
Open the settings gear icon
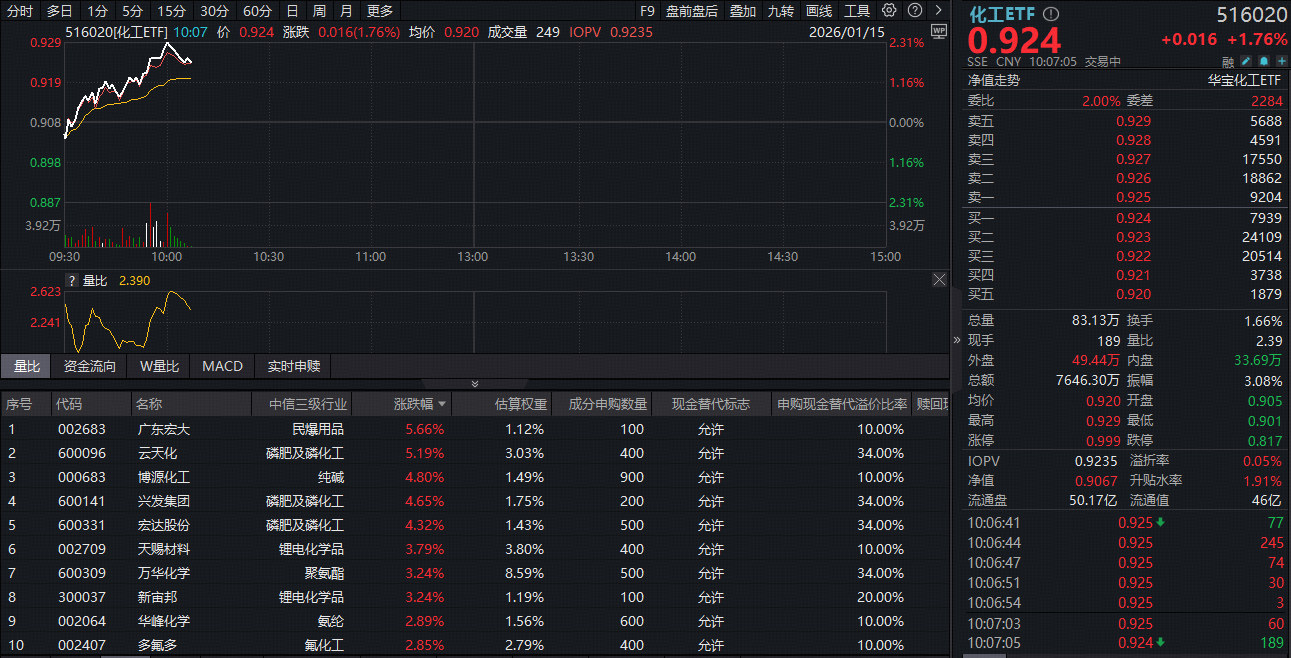click(888, 9)
